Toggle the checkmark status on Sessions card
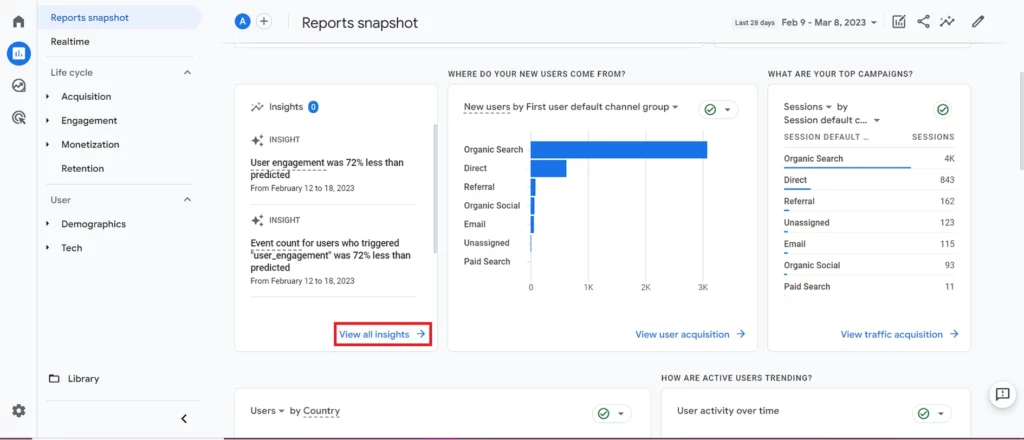 (x=942, y=109)
